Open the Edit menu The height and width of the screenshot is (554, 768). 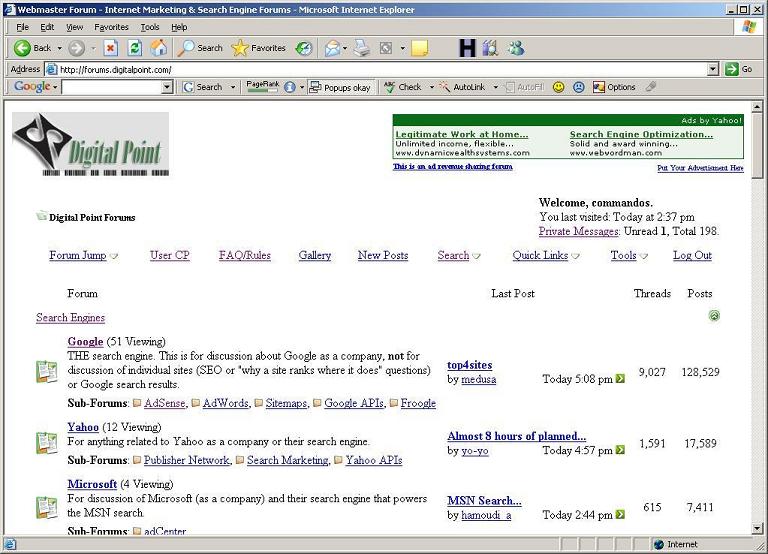[x=47, y=27]
